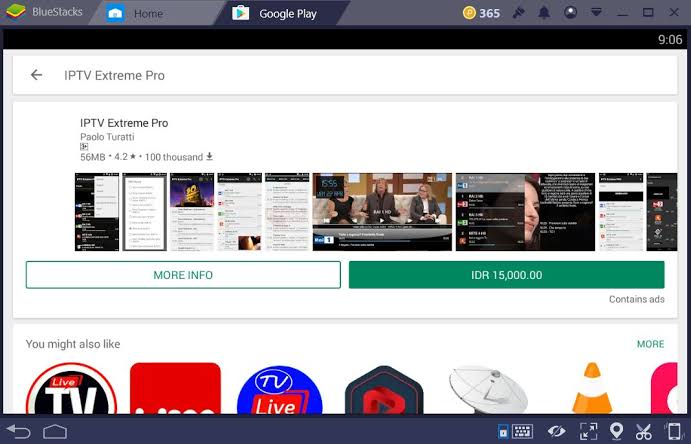Expand the title bar dropdown arrow menu

[596, 12]
